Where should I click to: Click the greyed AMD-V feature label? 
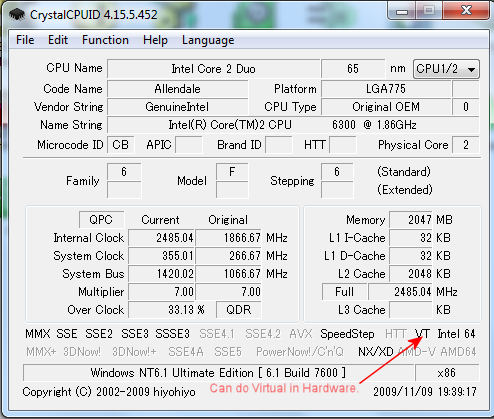pos(416,352)
